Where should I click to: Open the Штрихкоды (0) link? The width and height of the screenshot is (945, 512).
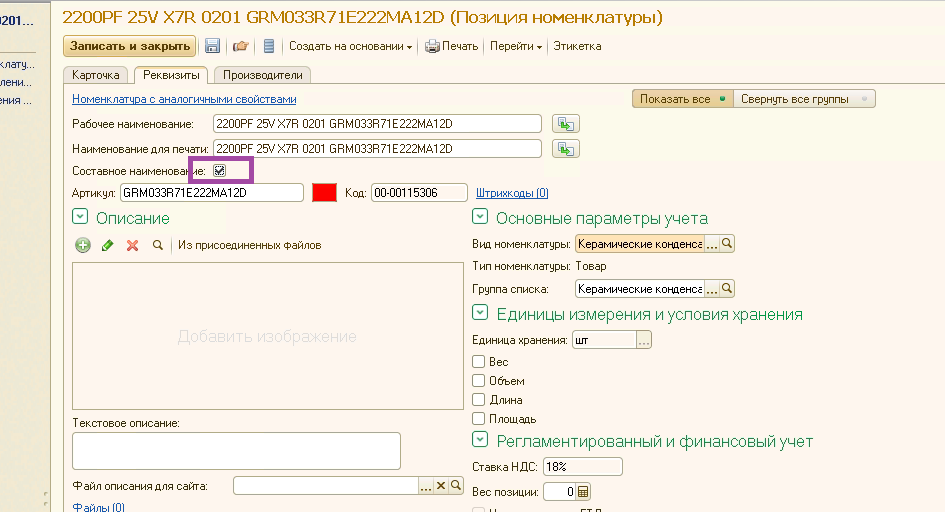[512, 193]
